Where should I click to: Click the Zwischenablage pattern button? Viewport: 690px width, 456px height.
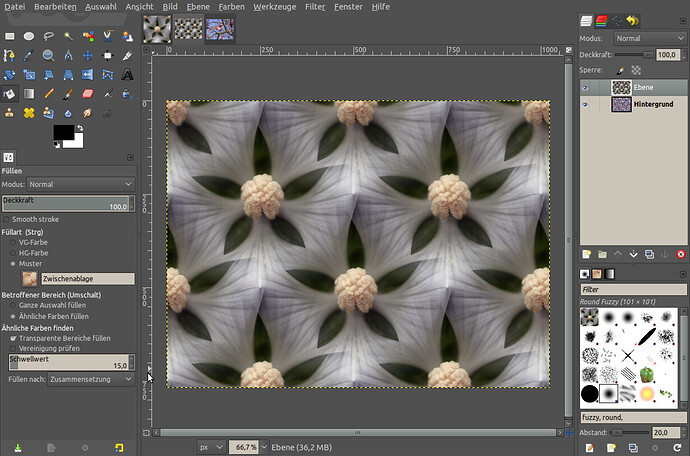(28, 279)
